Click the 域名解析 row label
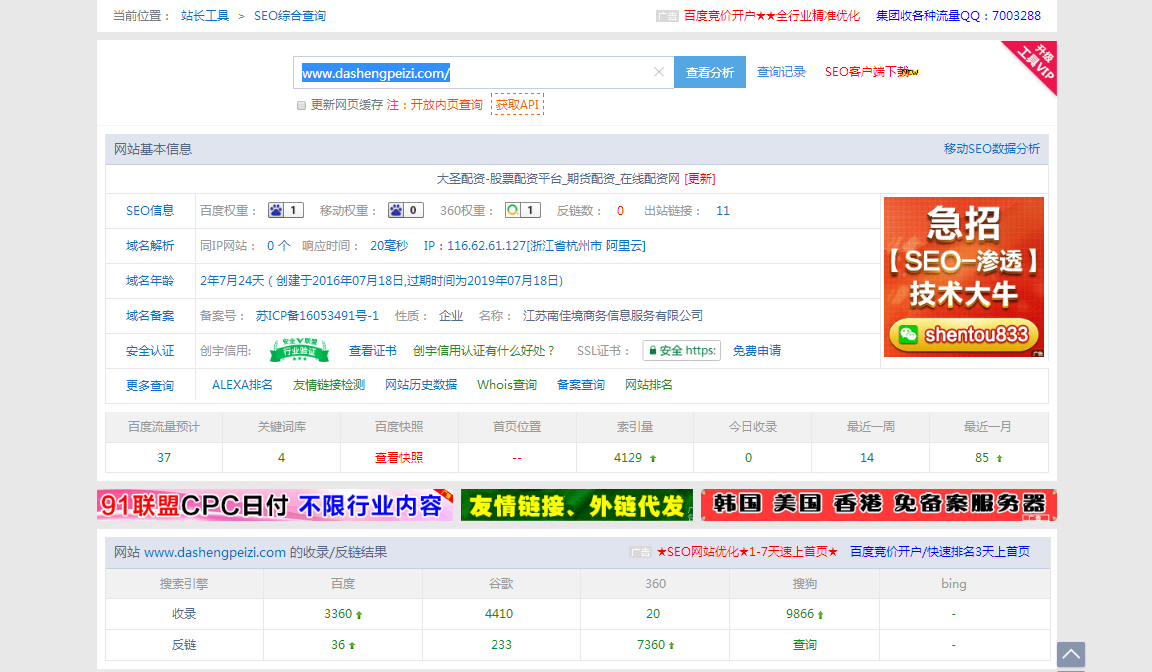 pos(150,246)
